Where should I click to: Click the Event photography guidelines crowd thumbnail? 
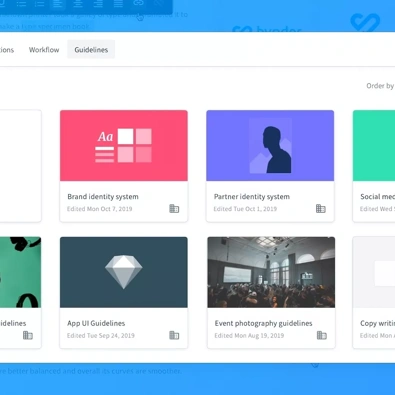pyautogui.click(x=271, y=272)
